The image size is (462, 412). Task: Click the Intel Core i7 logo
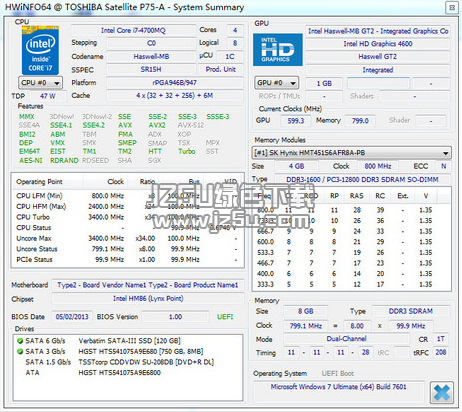click(40, 50)
